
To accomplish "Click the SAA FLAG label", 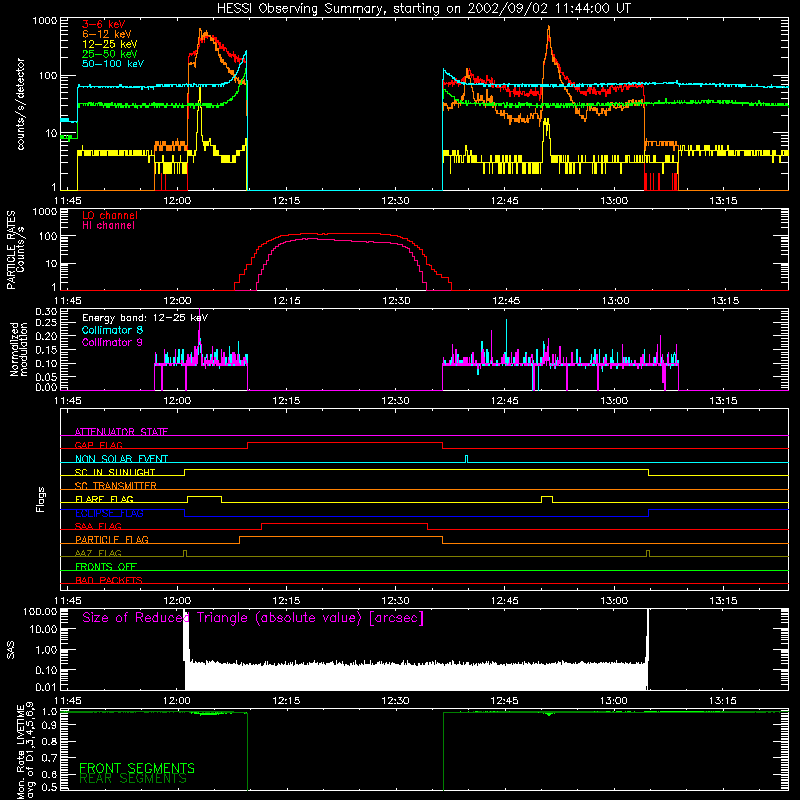I will 98,526.
